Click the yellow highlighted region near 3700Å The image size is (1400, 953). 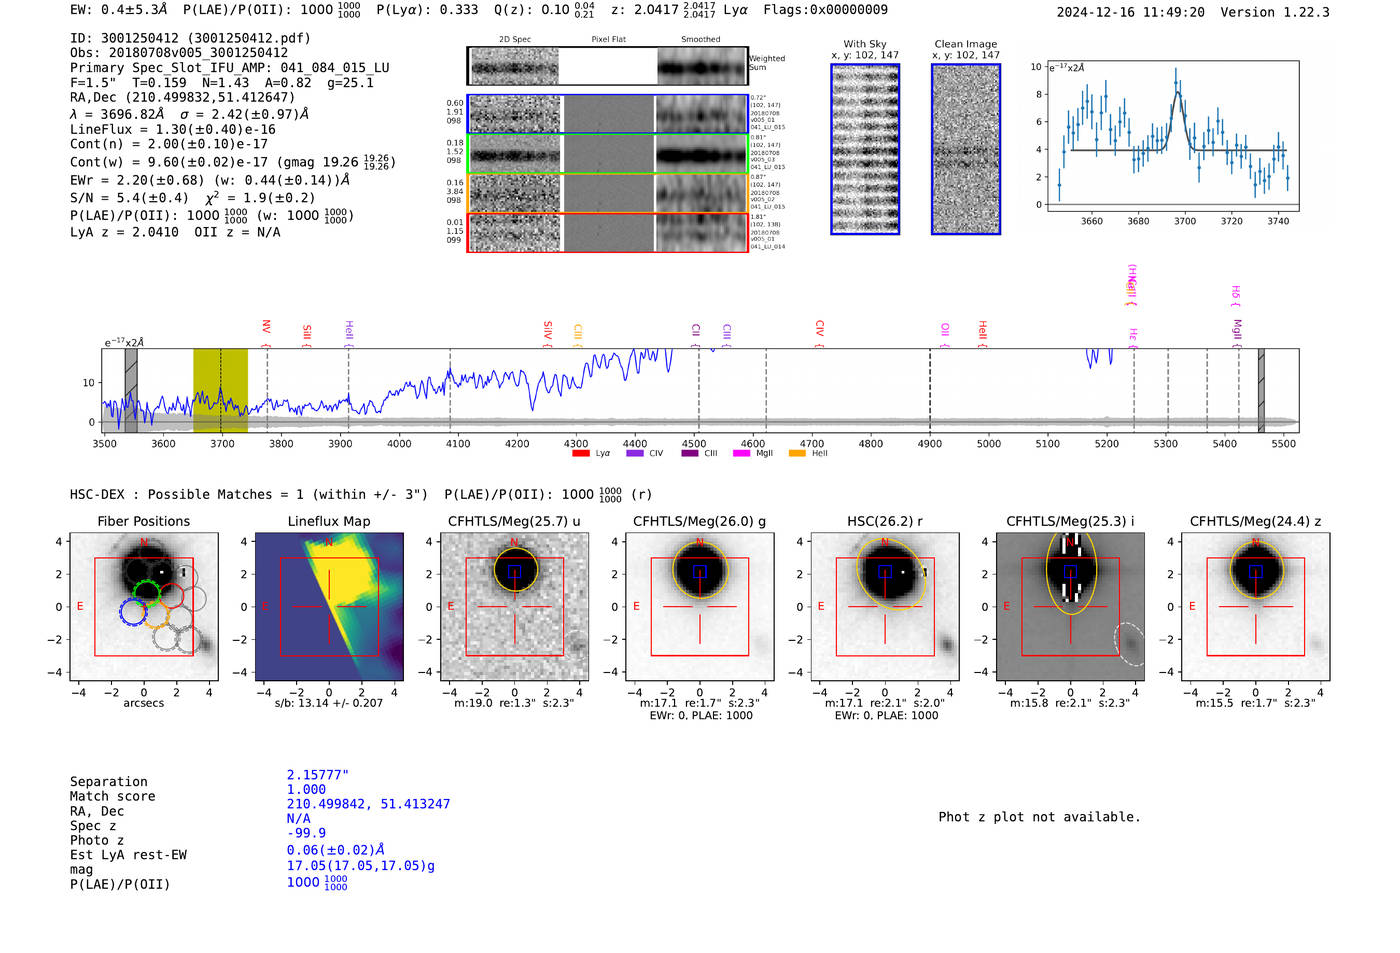click(x=220, y=391)
